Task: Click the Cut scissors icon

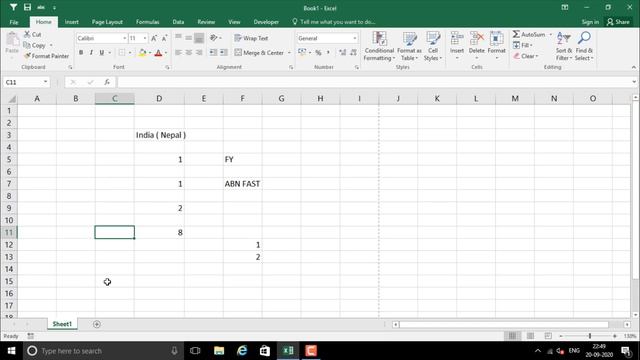Action: click(x=27, y=34)
